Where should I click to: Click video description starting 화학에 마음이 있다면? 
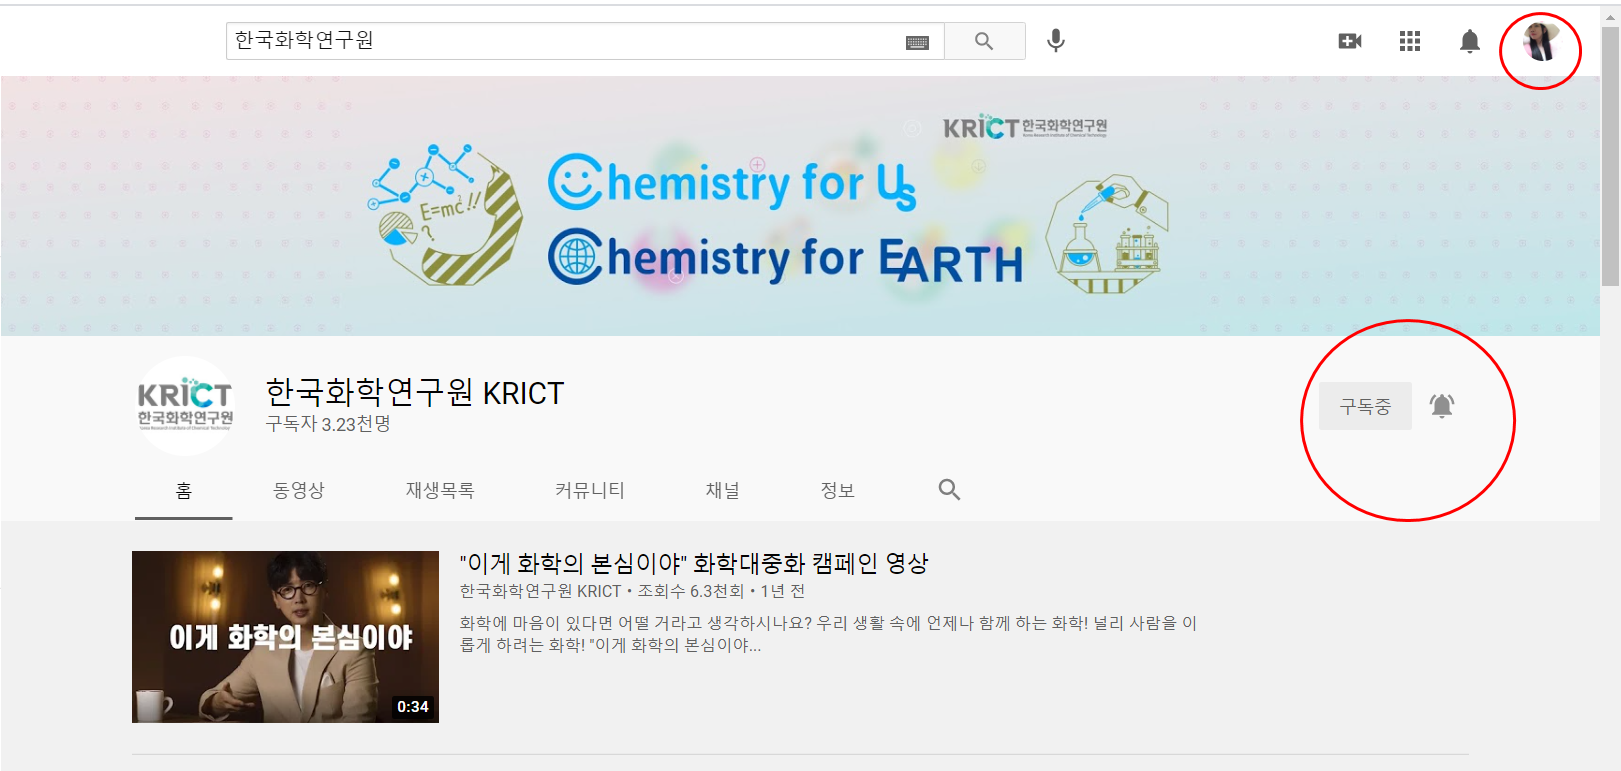pyautogui.click(x=829, y=634)
